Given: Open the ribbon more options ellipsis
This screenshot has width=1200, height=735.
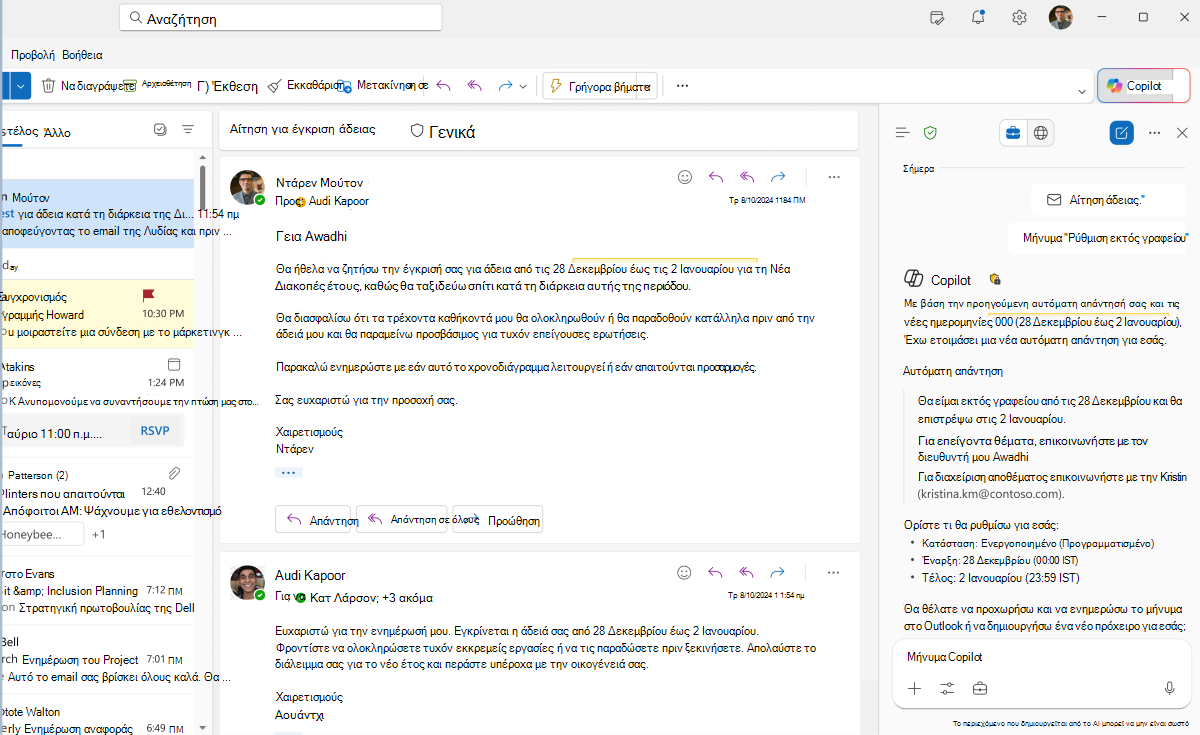Looking at the screenshot, I should click(683, 86).
